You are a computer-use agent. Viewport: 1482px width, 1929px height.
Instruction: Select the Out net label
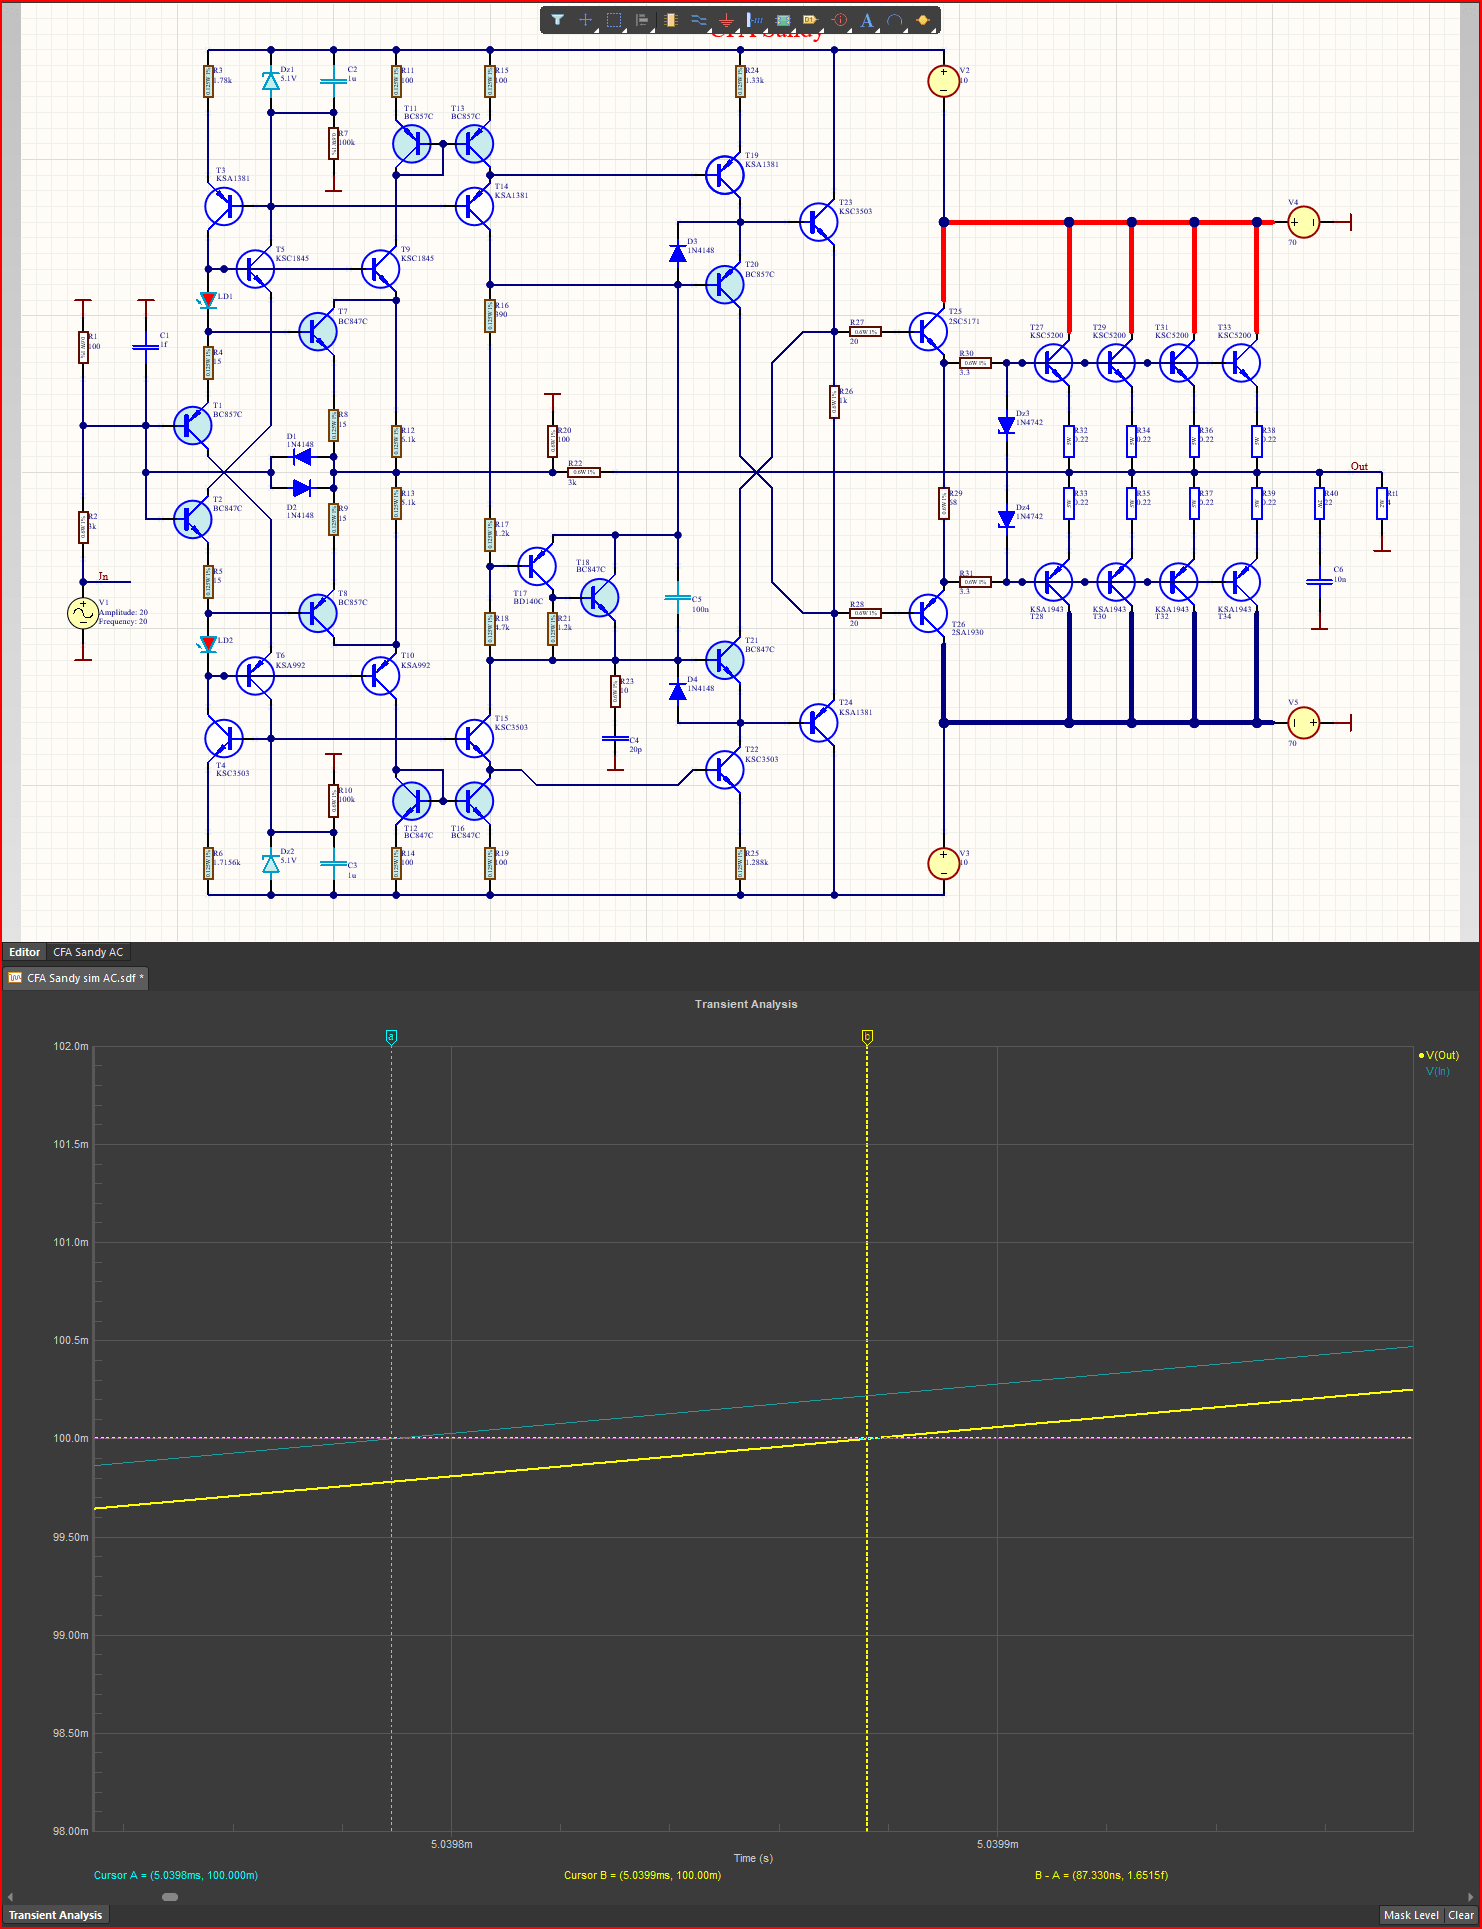[1359, 466]
